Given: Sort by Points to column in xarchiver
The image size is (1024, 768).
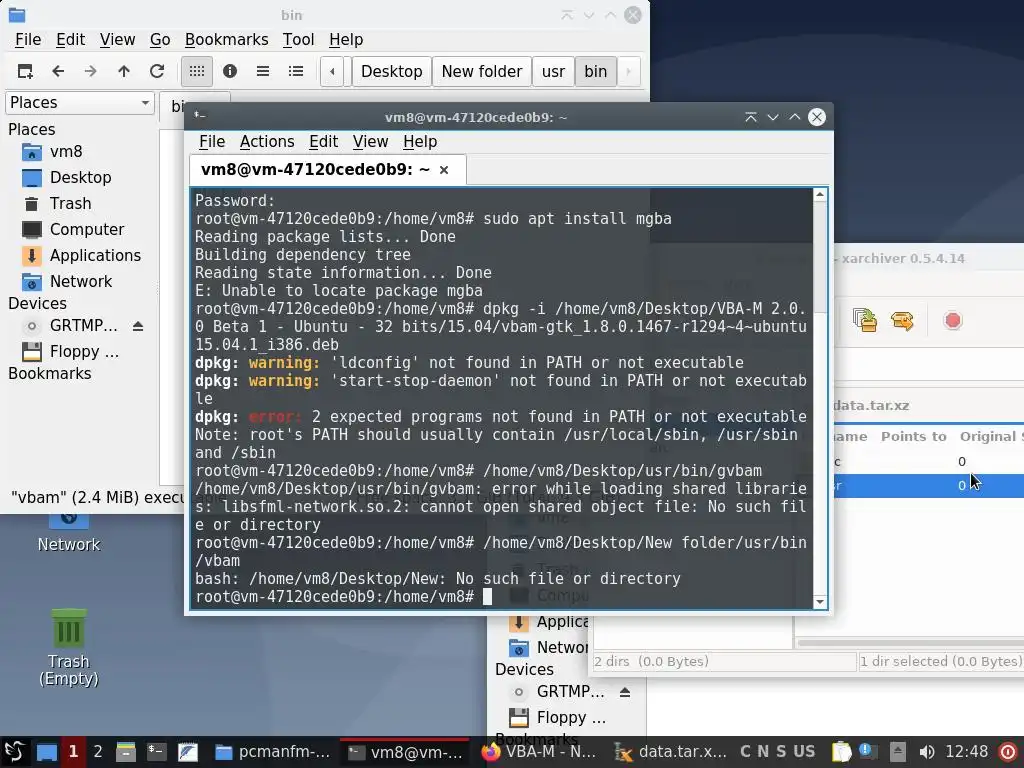Looking at the screenshot, I should [913, 436].
